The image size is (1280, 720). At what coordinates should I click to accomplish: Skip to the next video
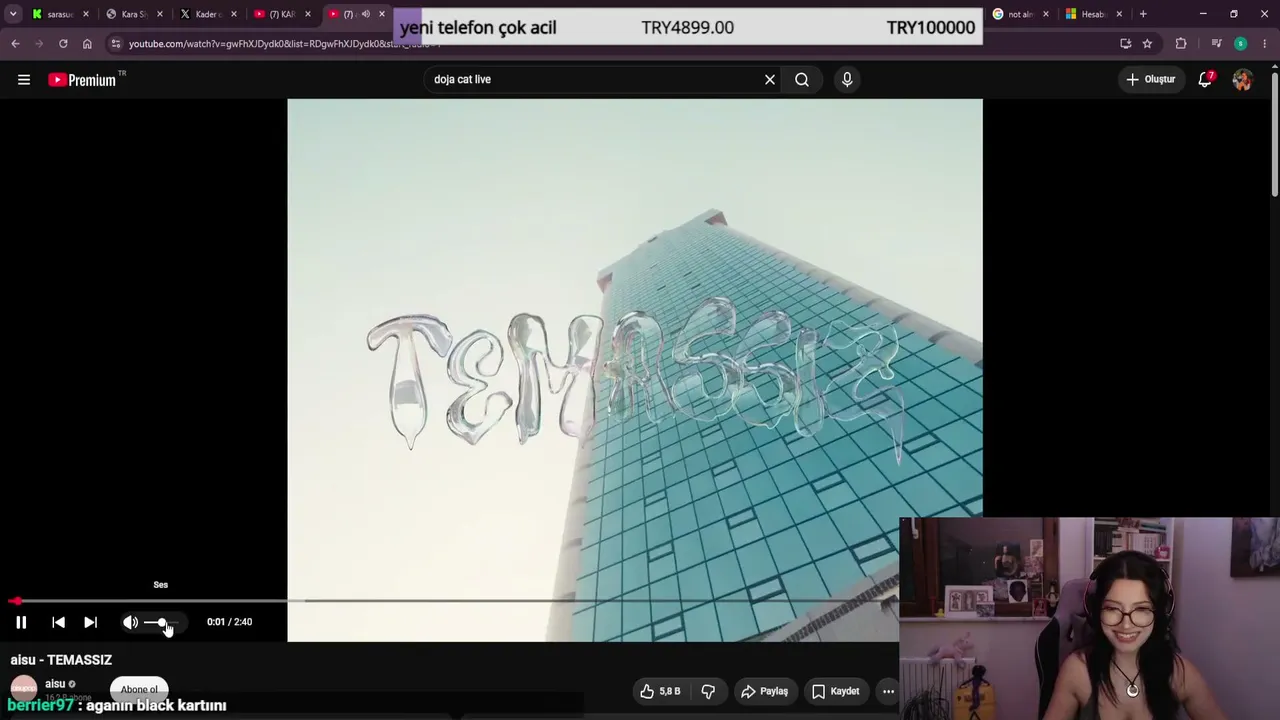(90, 622)
